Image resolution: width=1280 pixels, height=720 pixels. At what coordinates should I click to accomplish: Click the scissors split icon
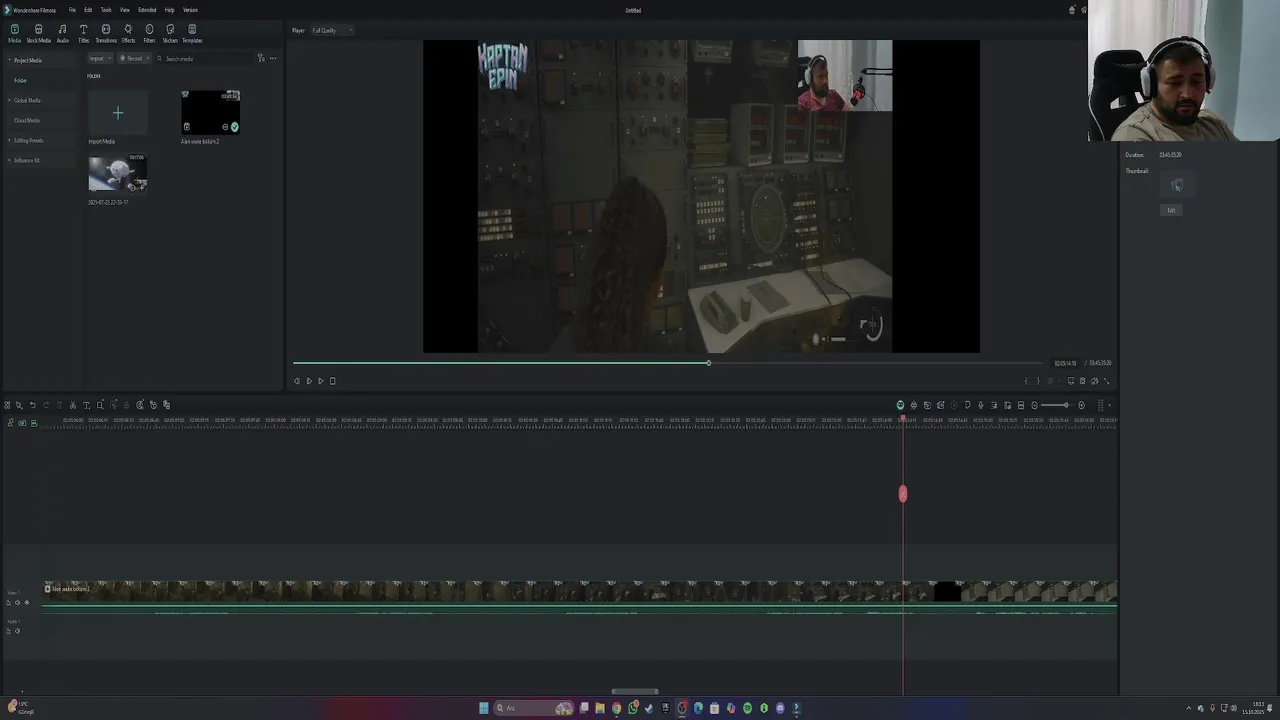[x=72, y=405]
